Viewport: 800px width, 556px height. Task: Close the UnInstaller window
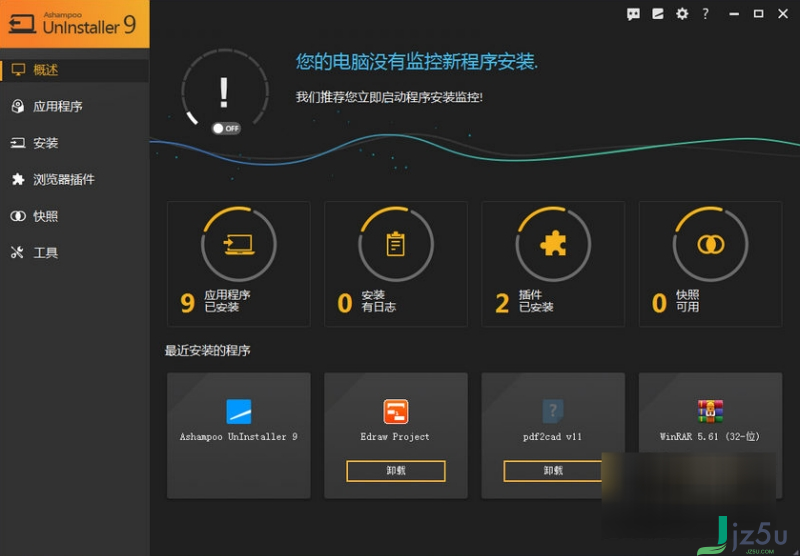coord(783,14)
